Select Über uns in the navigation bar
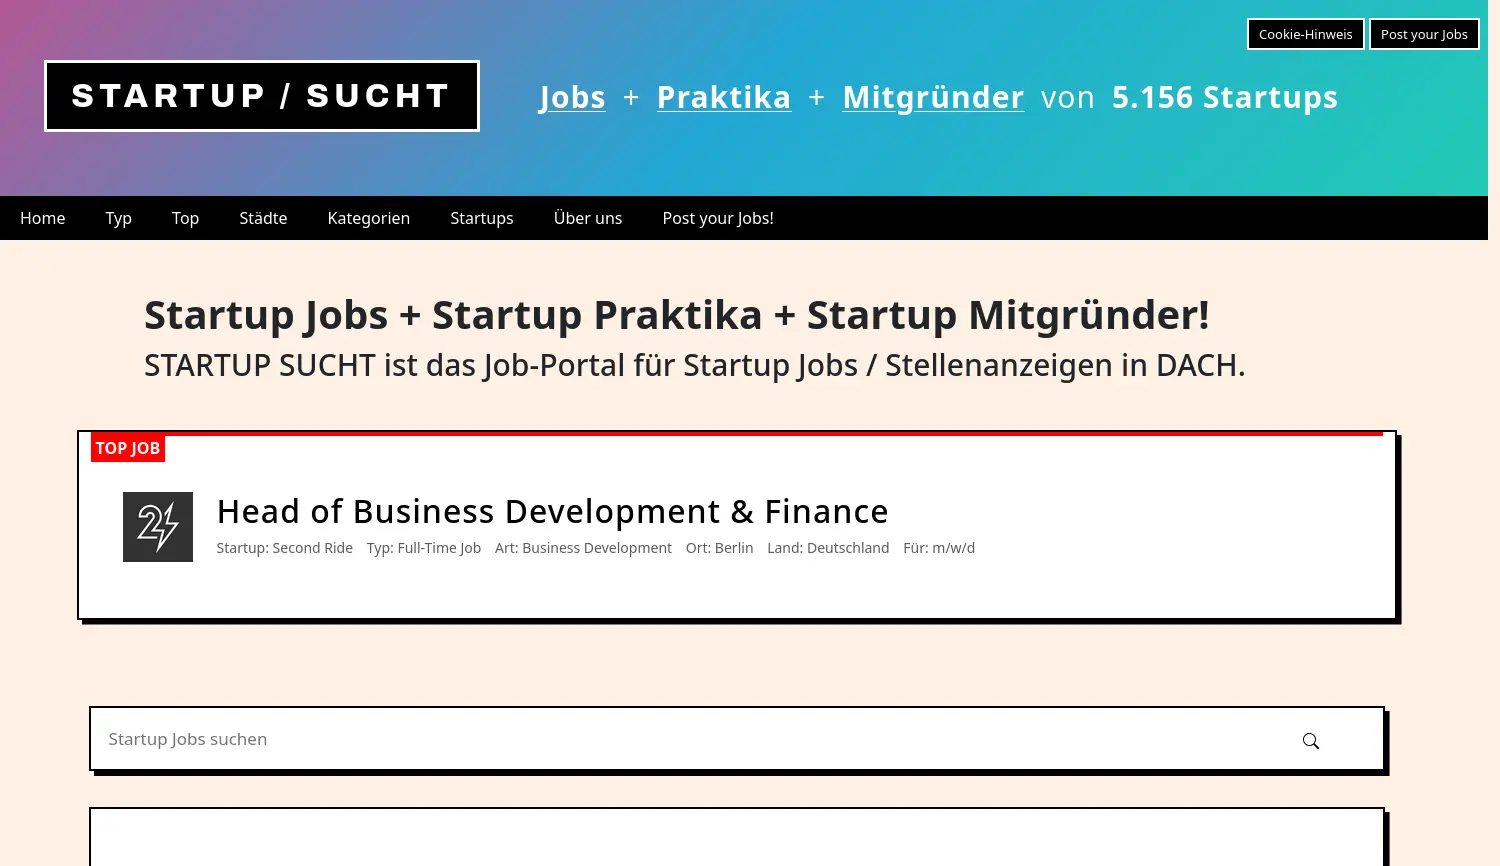This screenshot has height=866, width=1500. coord(587,217)
